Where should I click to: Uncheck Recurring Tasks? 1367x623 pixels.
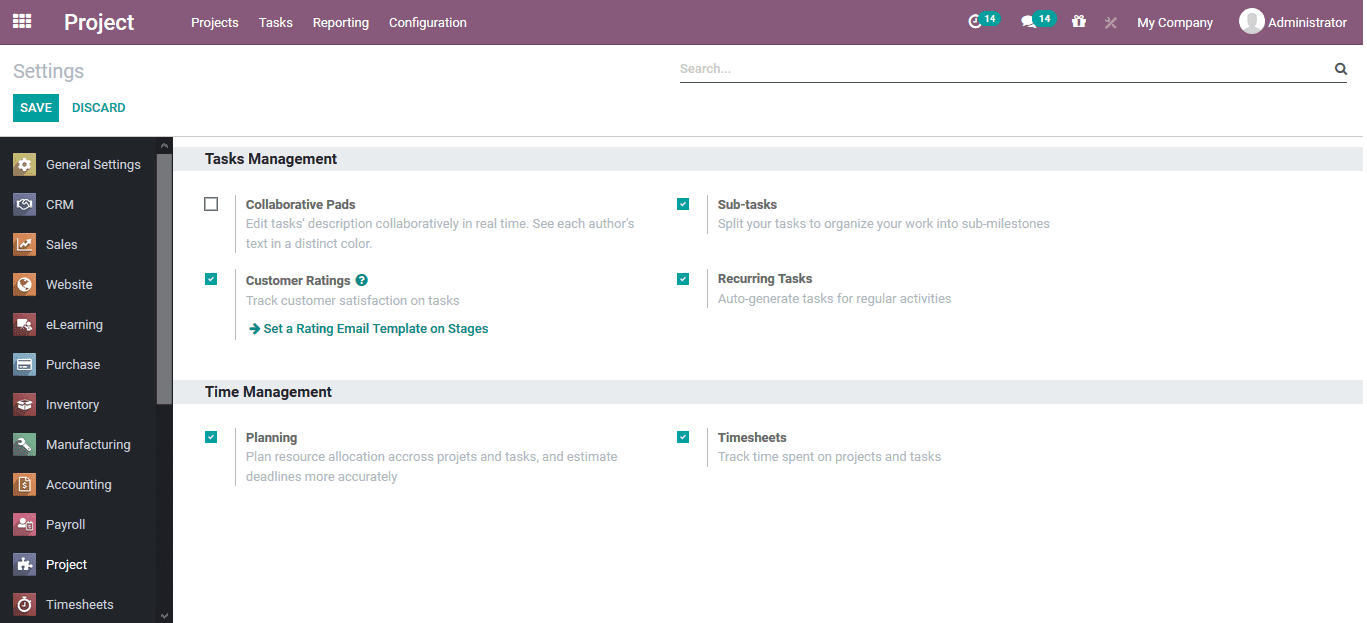pyautogui.click(x=683, y=278)
